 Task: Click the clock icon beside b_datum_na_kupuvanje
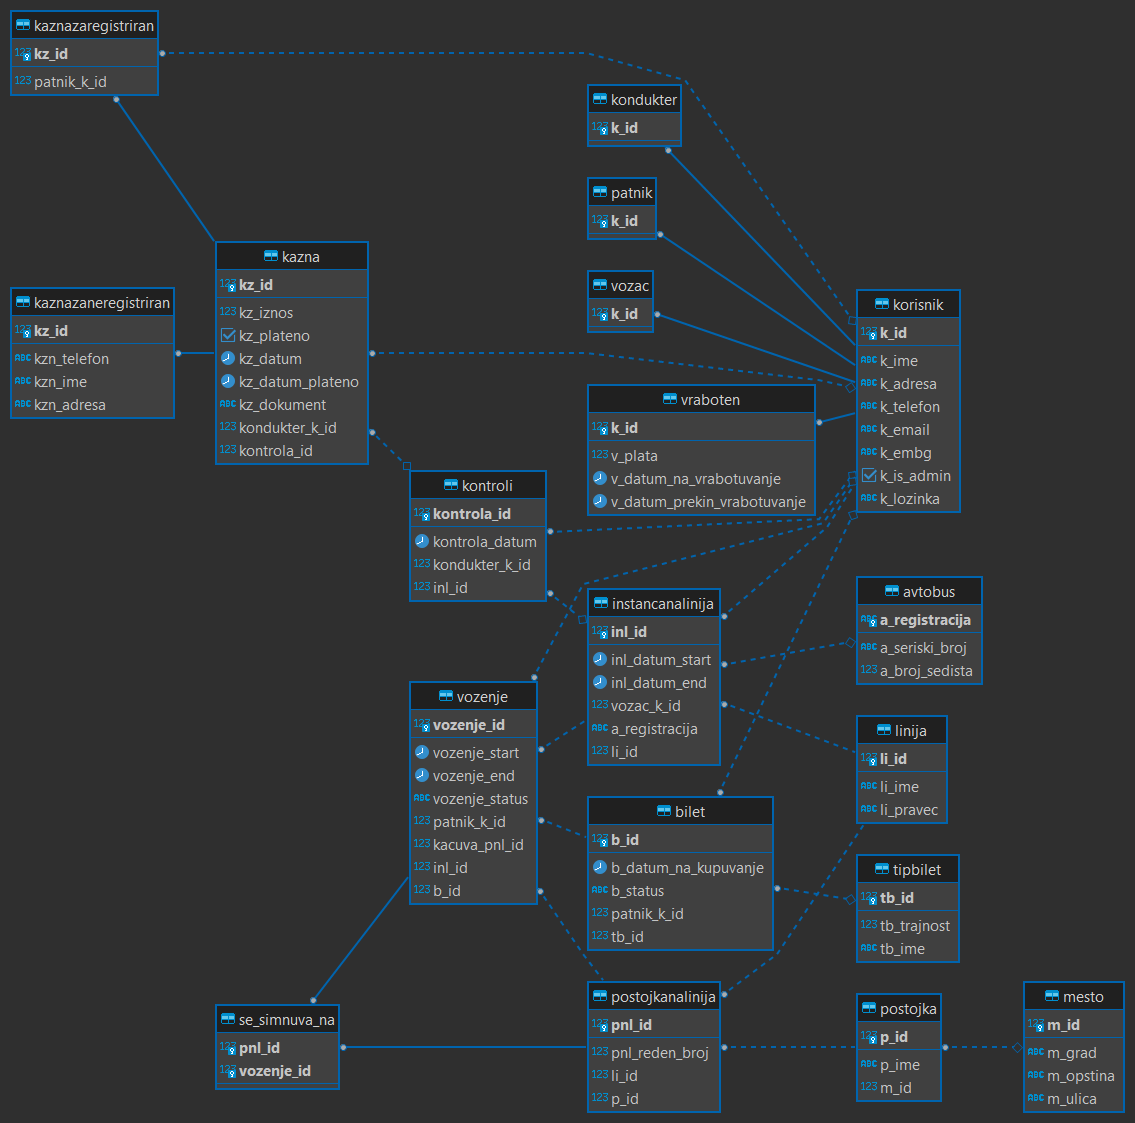(599, 867)
